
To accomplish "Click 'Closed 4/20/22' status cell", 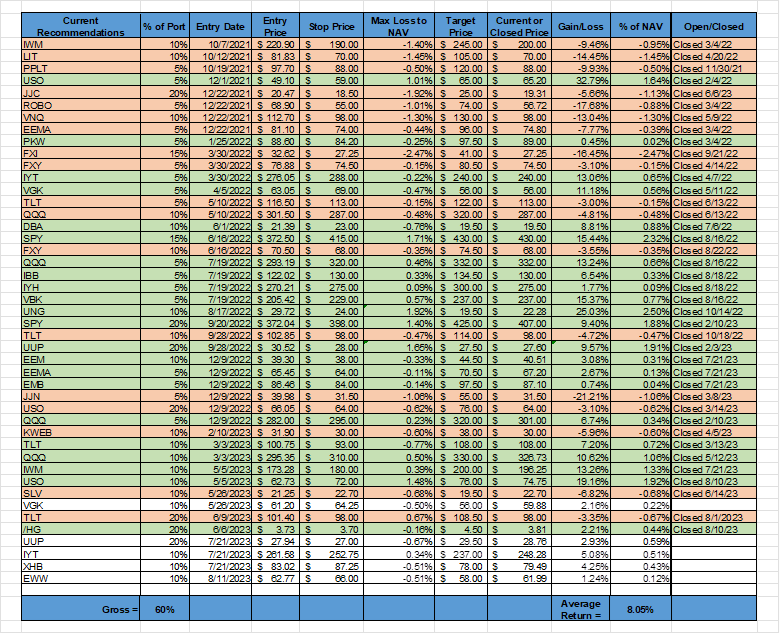I will 713,56.
